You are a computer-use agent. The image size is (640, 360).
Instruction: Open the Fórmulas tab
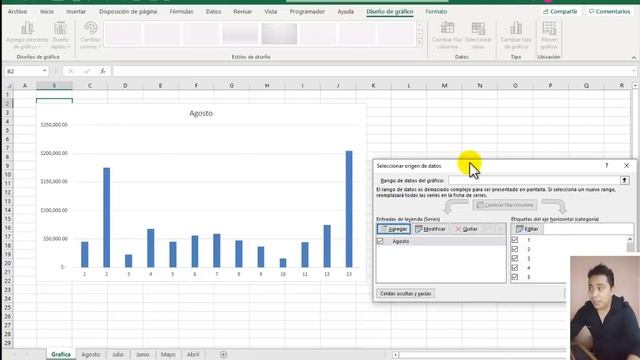[181, 11]
